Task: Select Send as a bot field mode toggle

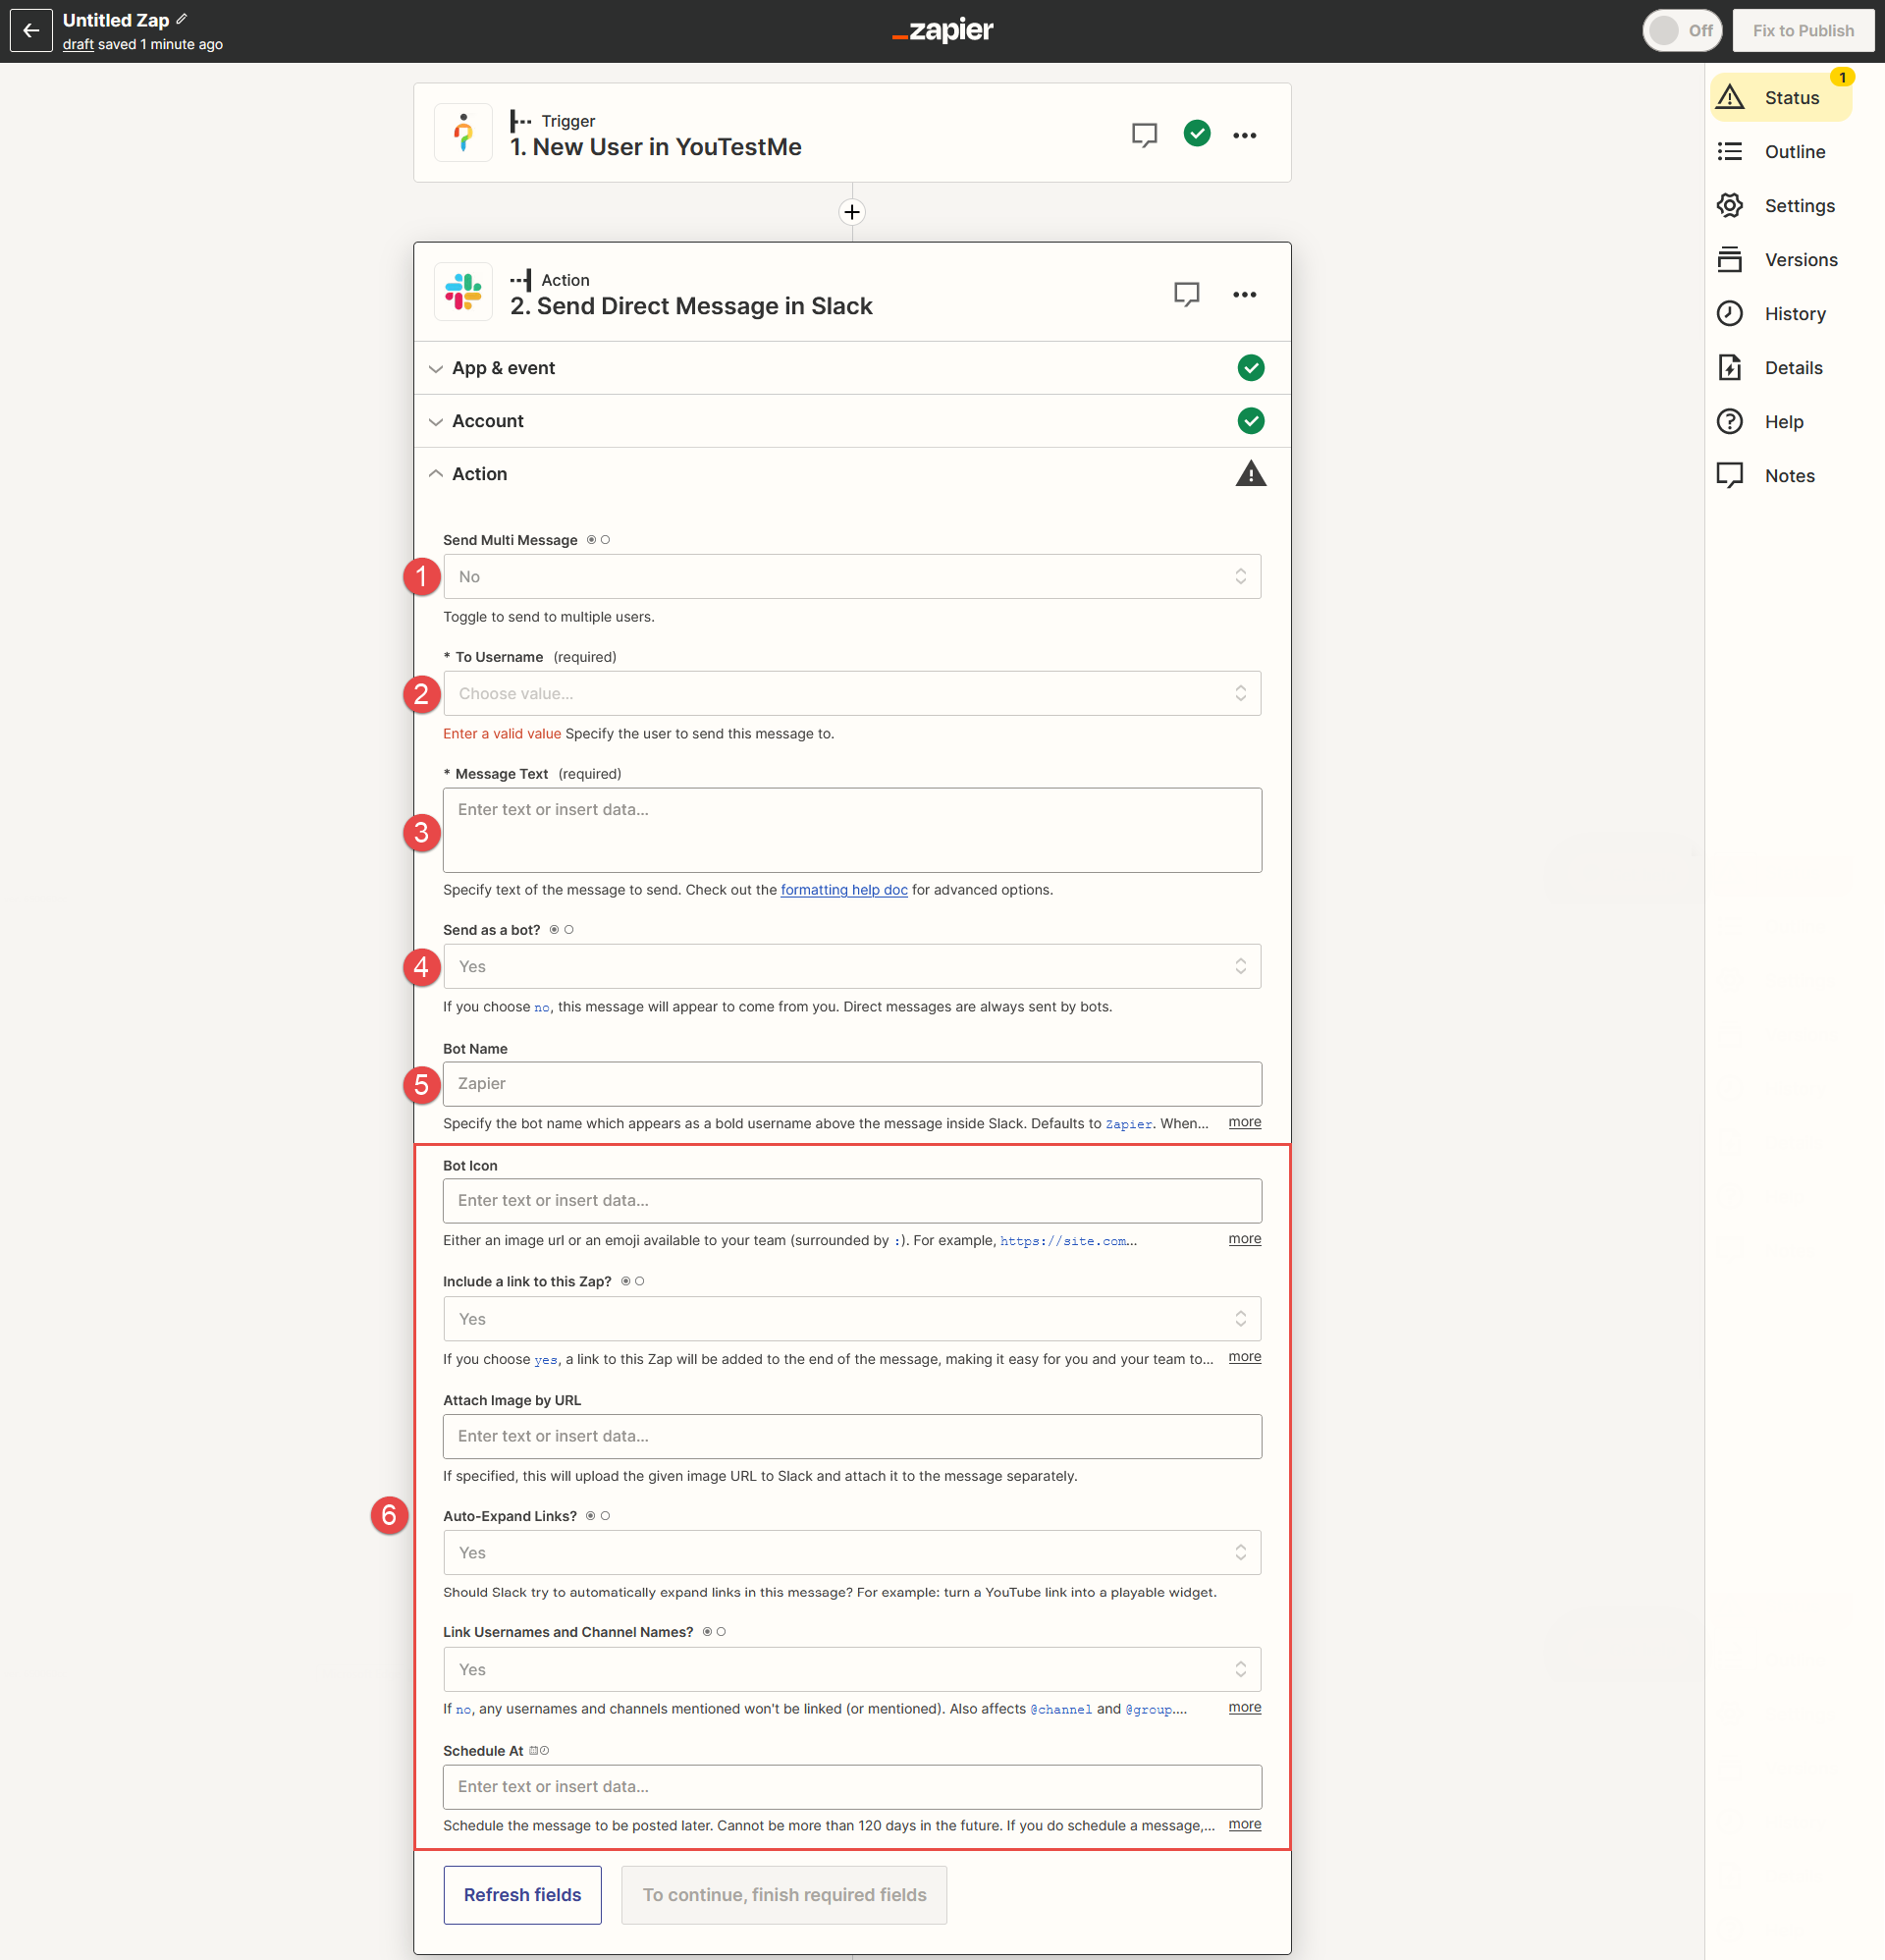Action: (x=561, y=930)
